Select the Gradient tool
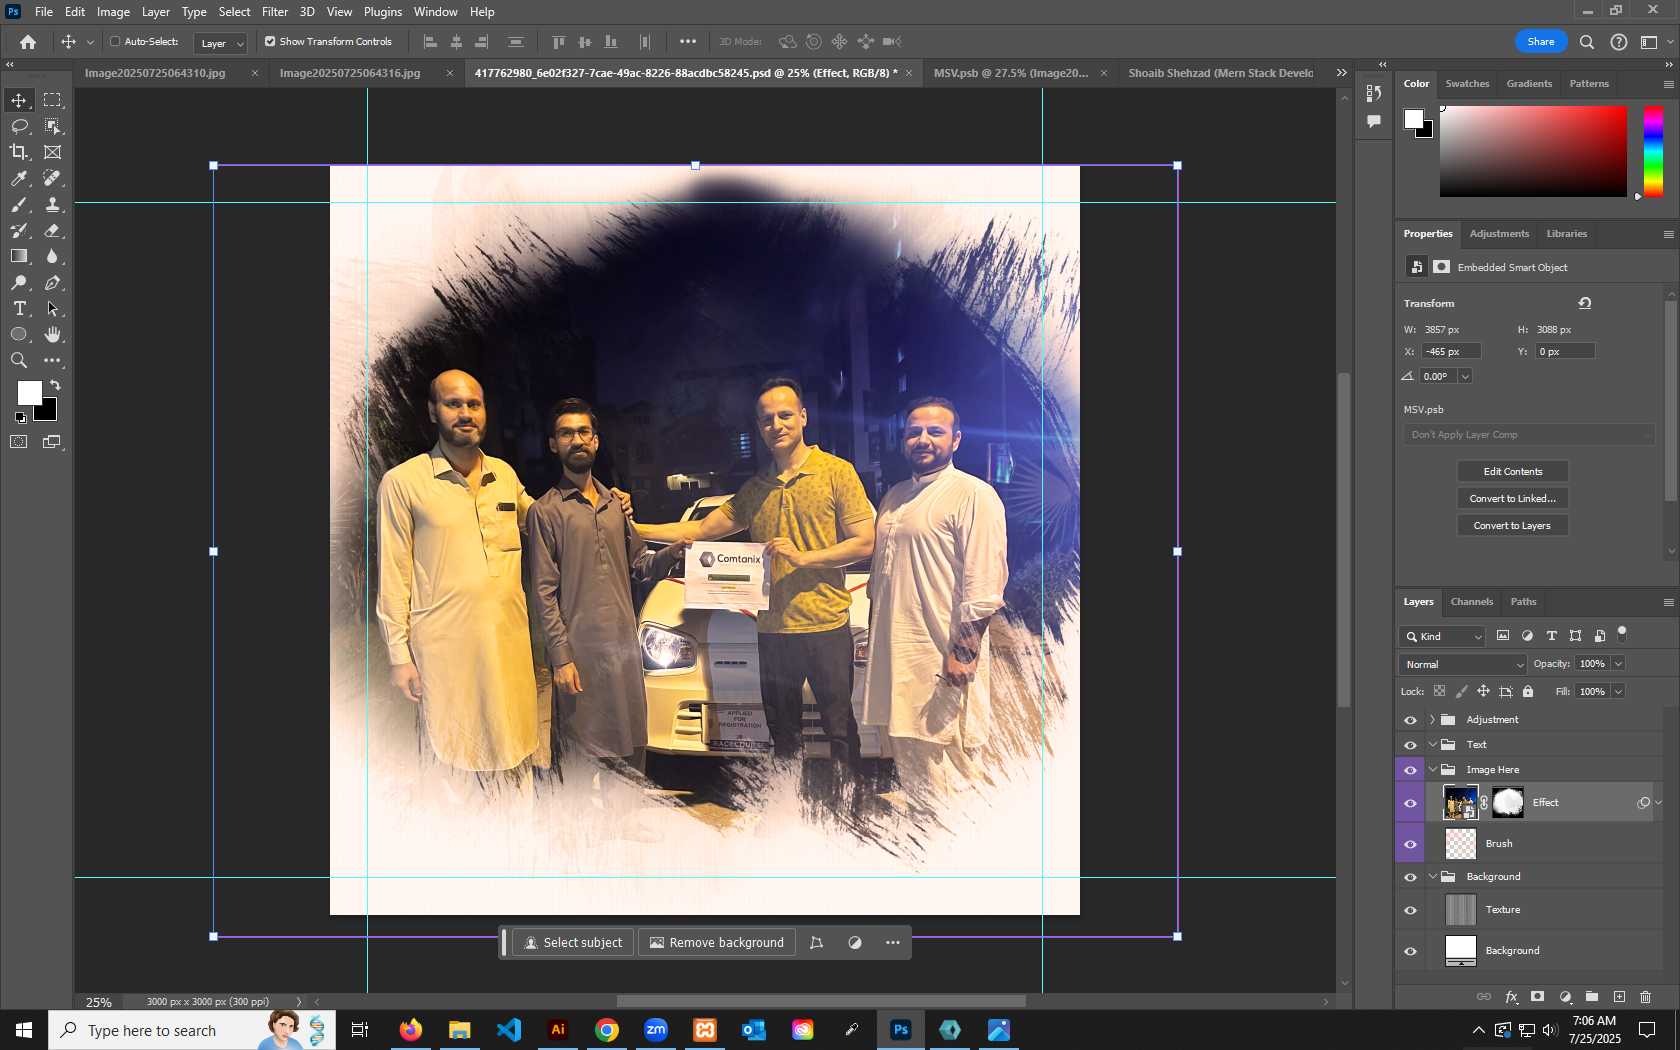Image resolution: width=1680 pixels, height=1050 pixels. click(x=19, y=256)
